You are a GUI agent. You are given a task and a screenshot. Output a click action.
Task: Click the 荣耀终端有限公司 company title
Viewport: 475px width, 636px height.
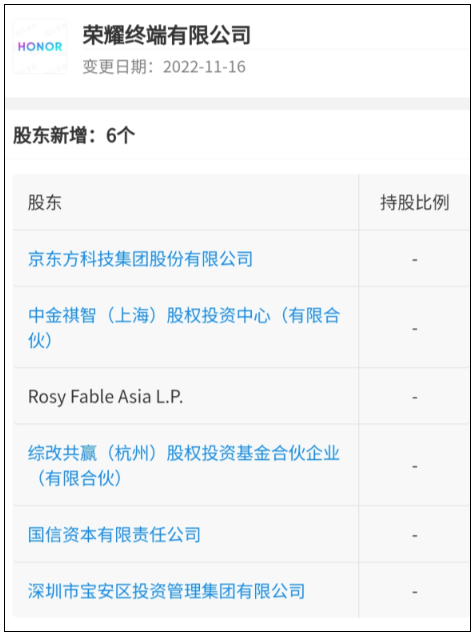click(x=166, y=35)
